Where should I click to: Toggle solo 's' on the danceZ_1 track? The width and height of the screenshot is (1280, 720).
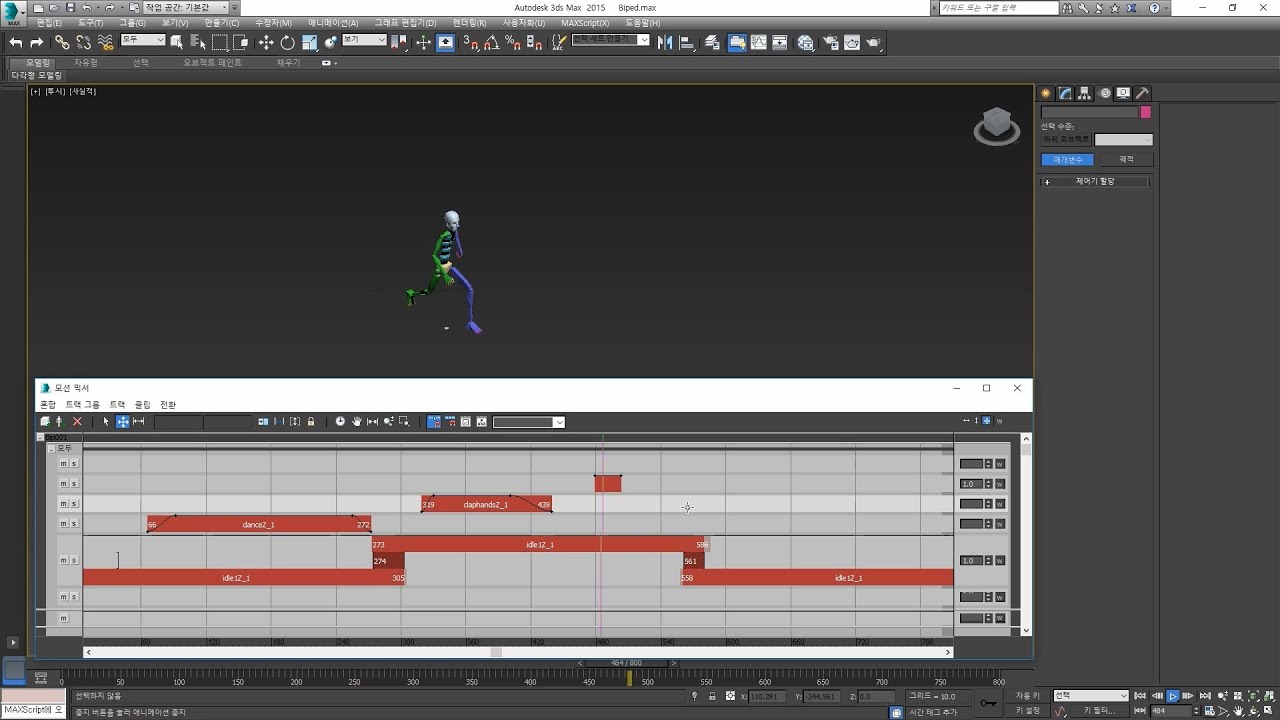point(73,524)
